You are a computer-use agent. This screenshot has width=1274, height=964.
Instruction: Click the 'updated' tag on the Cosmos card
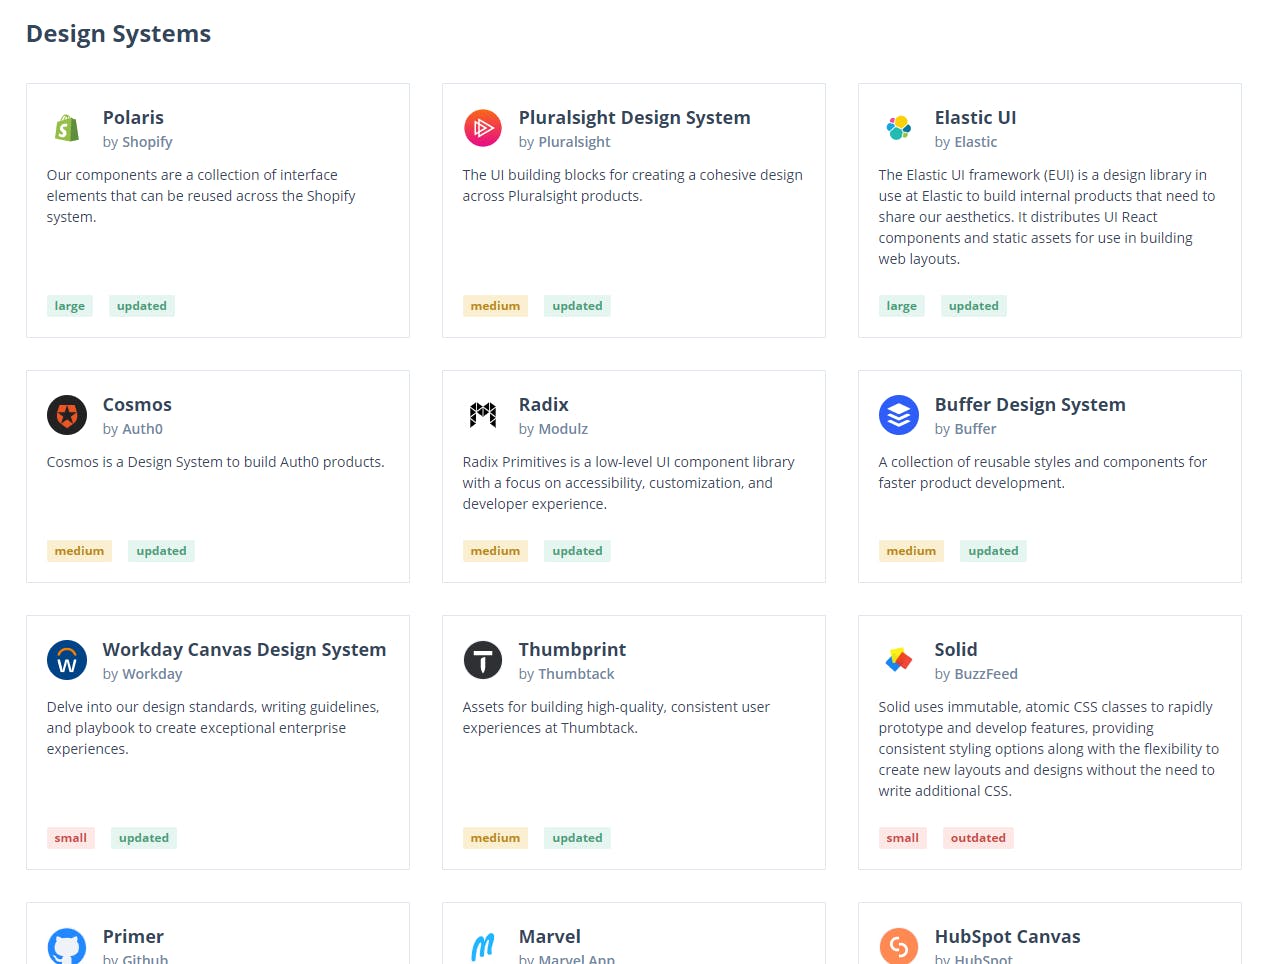click(x=162, y=551)
